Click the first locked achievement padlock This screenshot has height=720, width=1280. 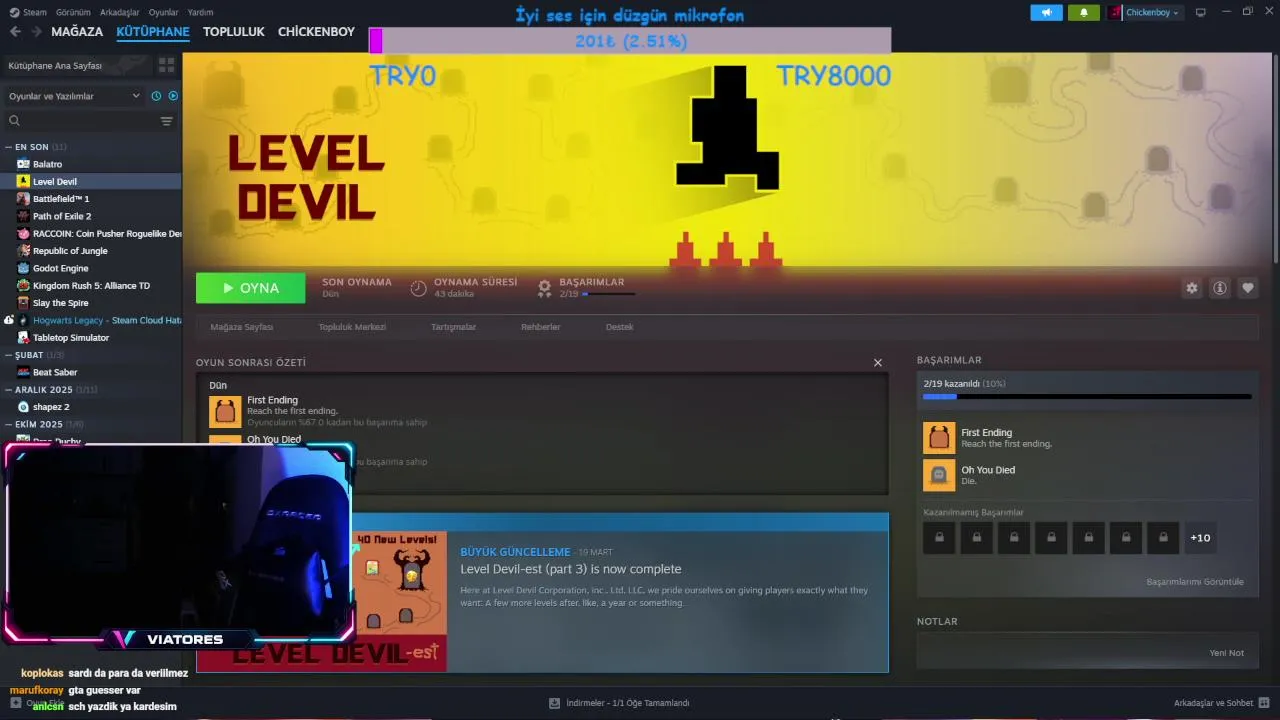tap(939, 538)
